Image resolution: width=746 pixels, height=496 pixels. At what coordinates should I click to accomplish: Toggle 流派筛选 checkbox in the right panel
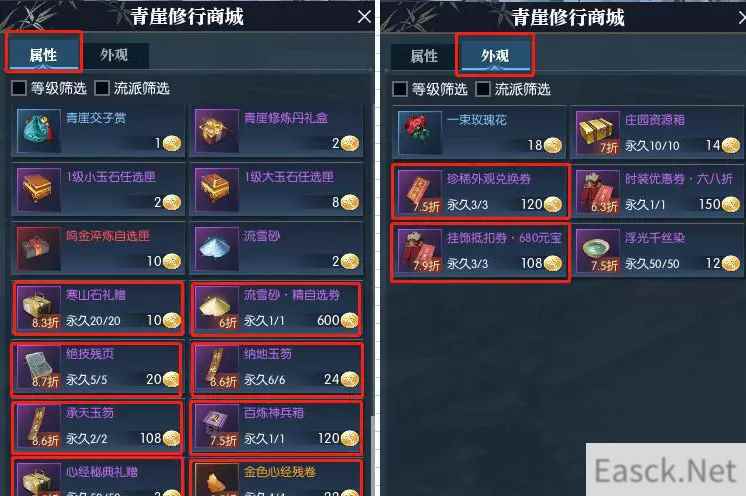click(483, 89)
